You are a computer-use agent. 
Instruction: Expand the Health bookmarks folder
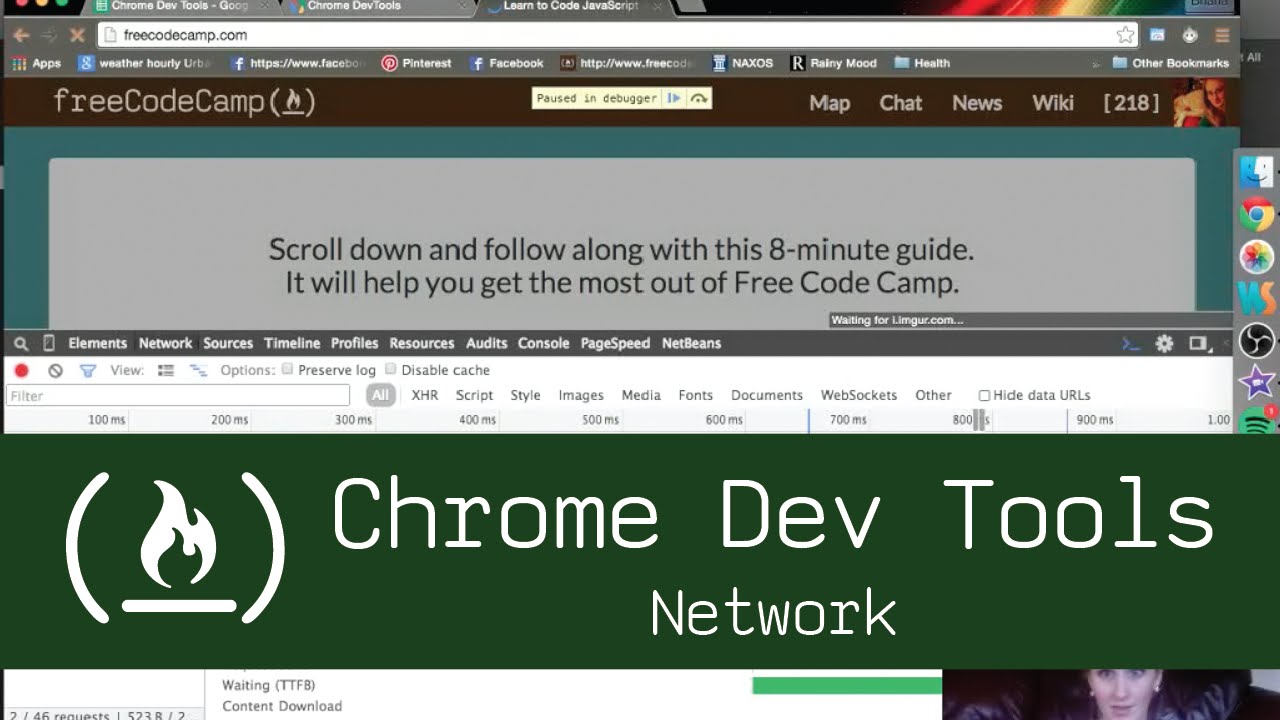pyautogui.click(x=922, y=63)
